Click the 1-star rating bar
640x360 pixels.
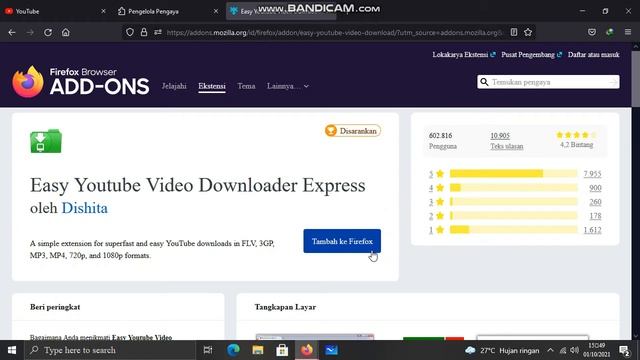pos(513,230)
